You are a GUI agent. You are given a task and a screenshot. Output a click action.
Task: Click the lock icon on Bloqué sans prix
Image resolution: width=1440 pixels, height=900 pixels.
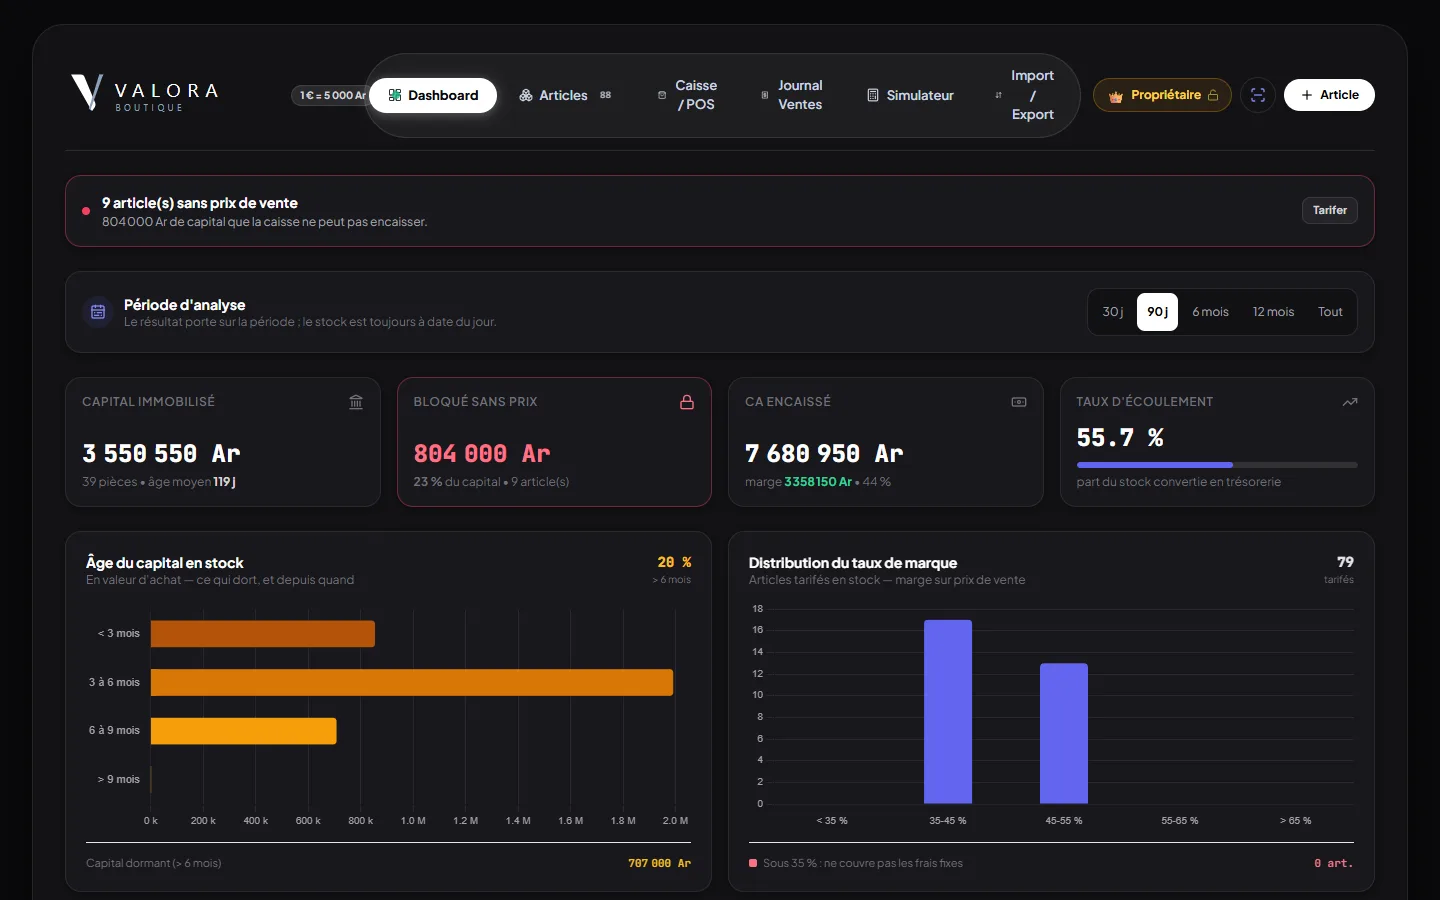point(687,402)
